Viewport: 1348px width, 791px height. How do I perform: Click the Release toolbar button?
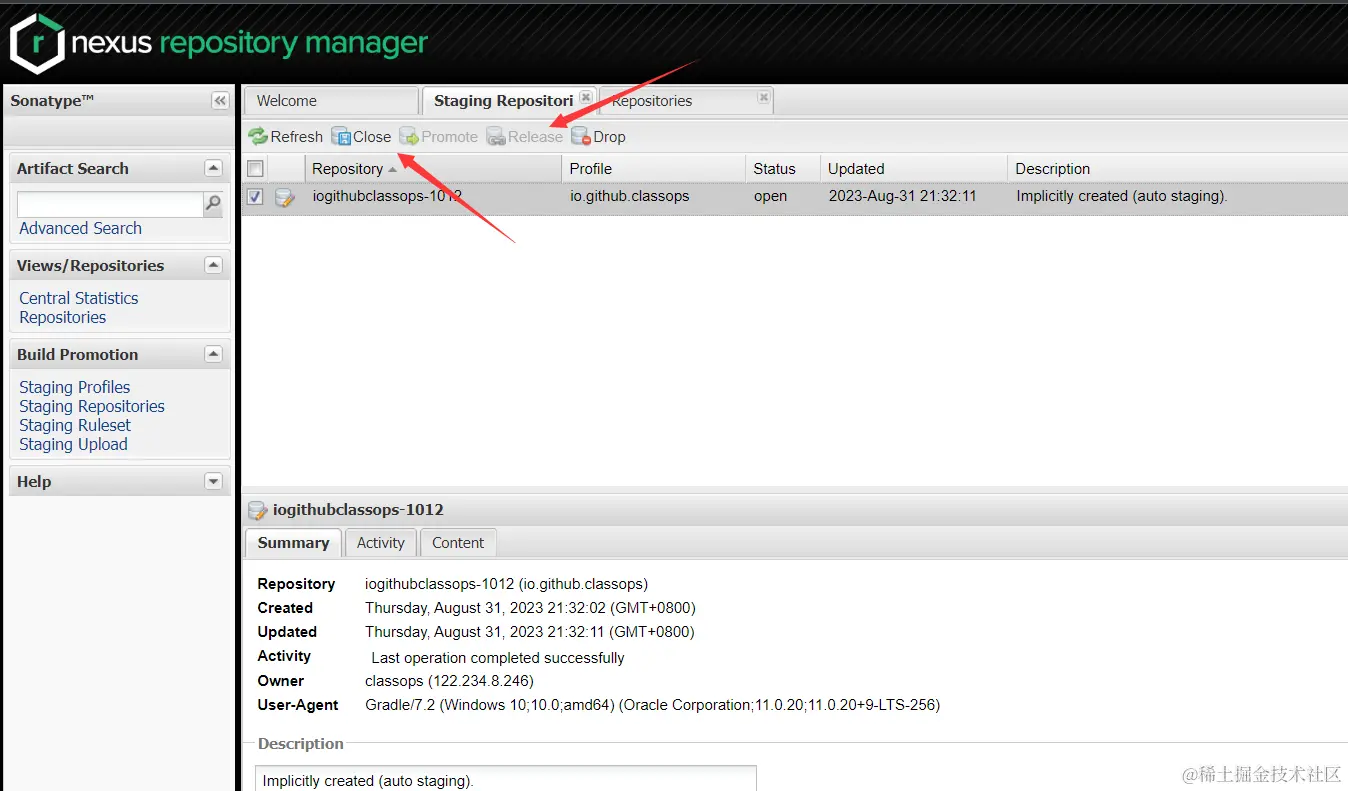525,137
